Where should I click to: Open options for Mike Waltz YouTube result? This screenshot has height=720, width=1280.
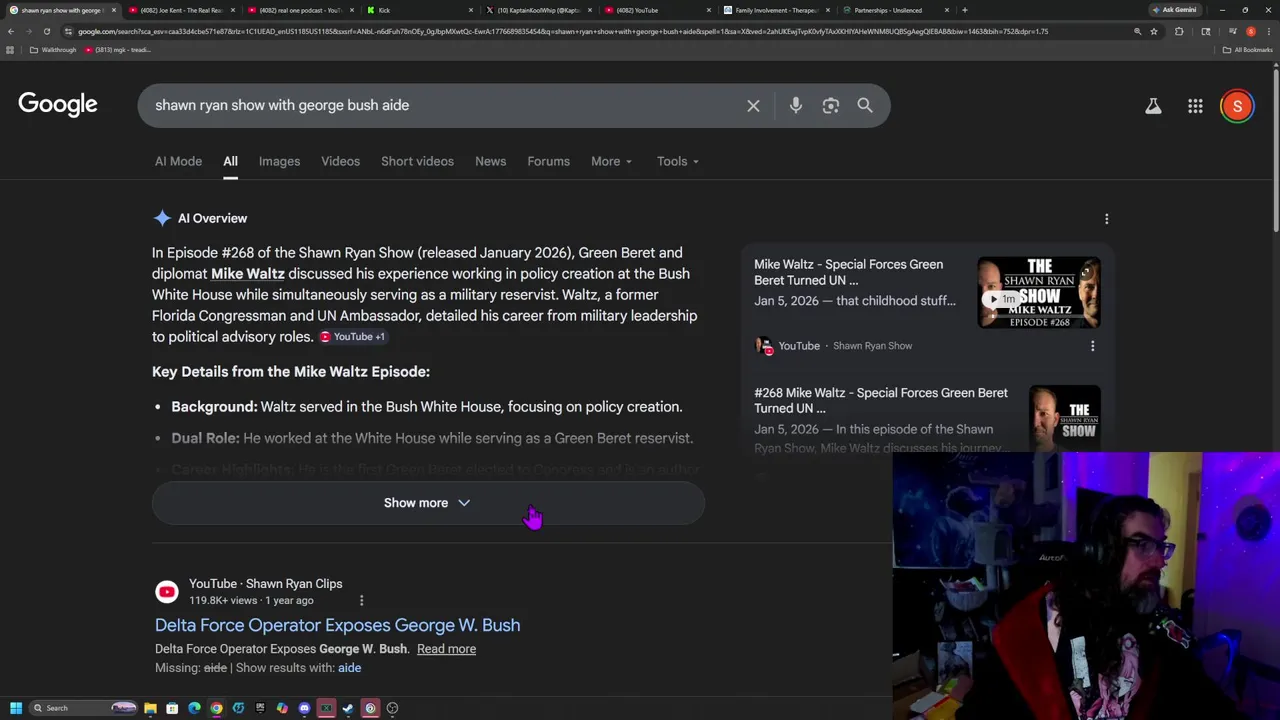click(1092, 346)
